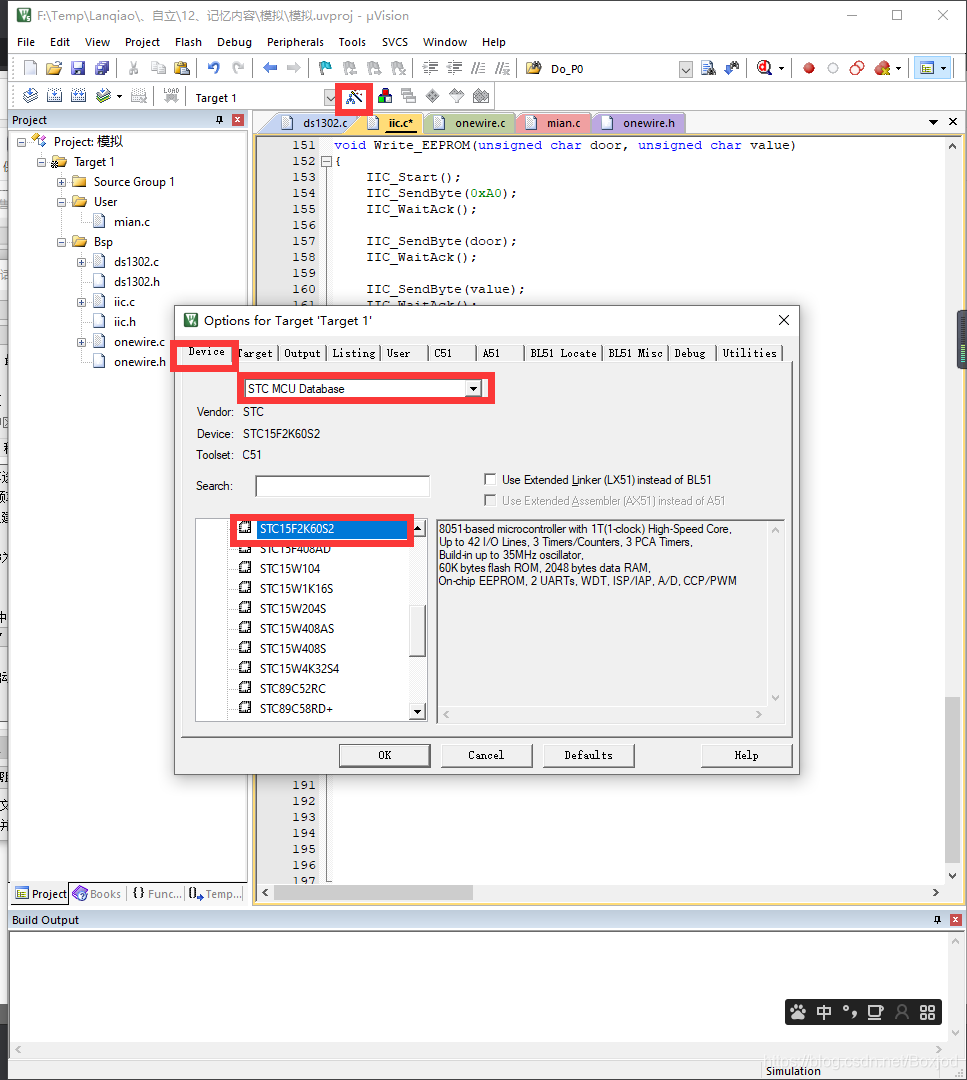This screenshot has height=1080, width=967.
Task: Open Help from the options dialog
Action: point(747,755)
